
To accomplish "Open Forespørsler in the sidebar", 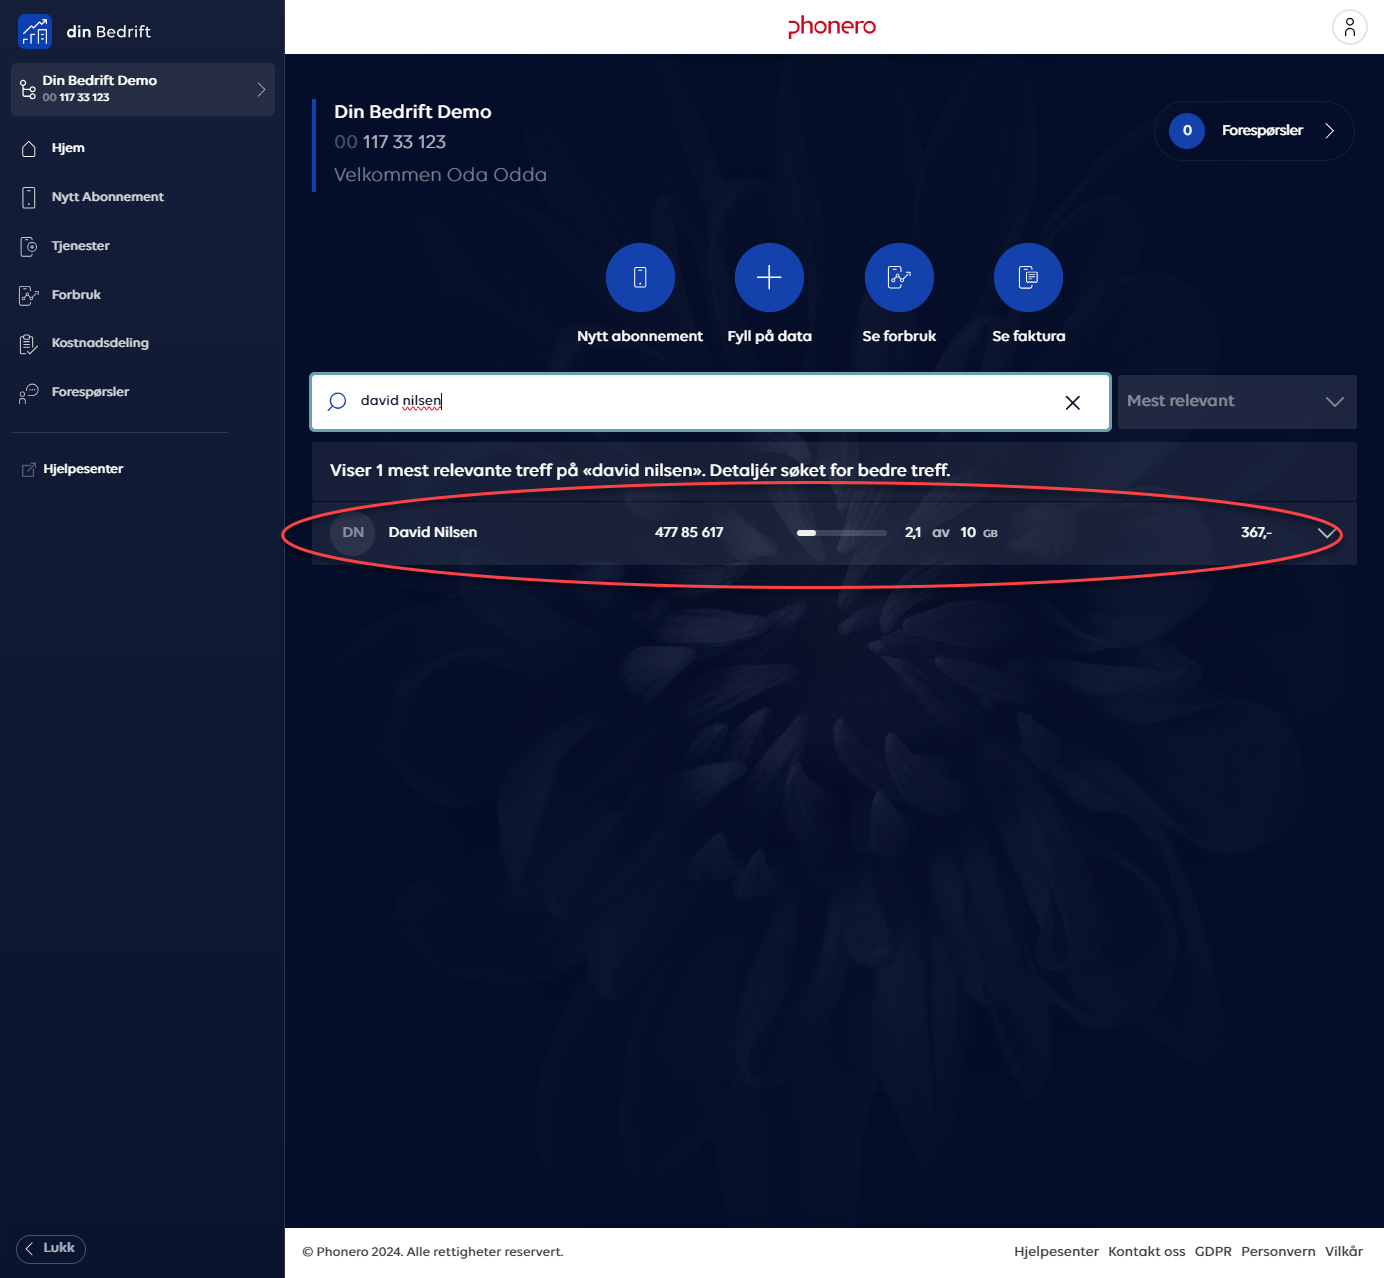I will (x=90, y=392).
